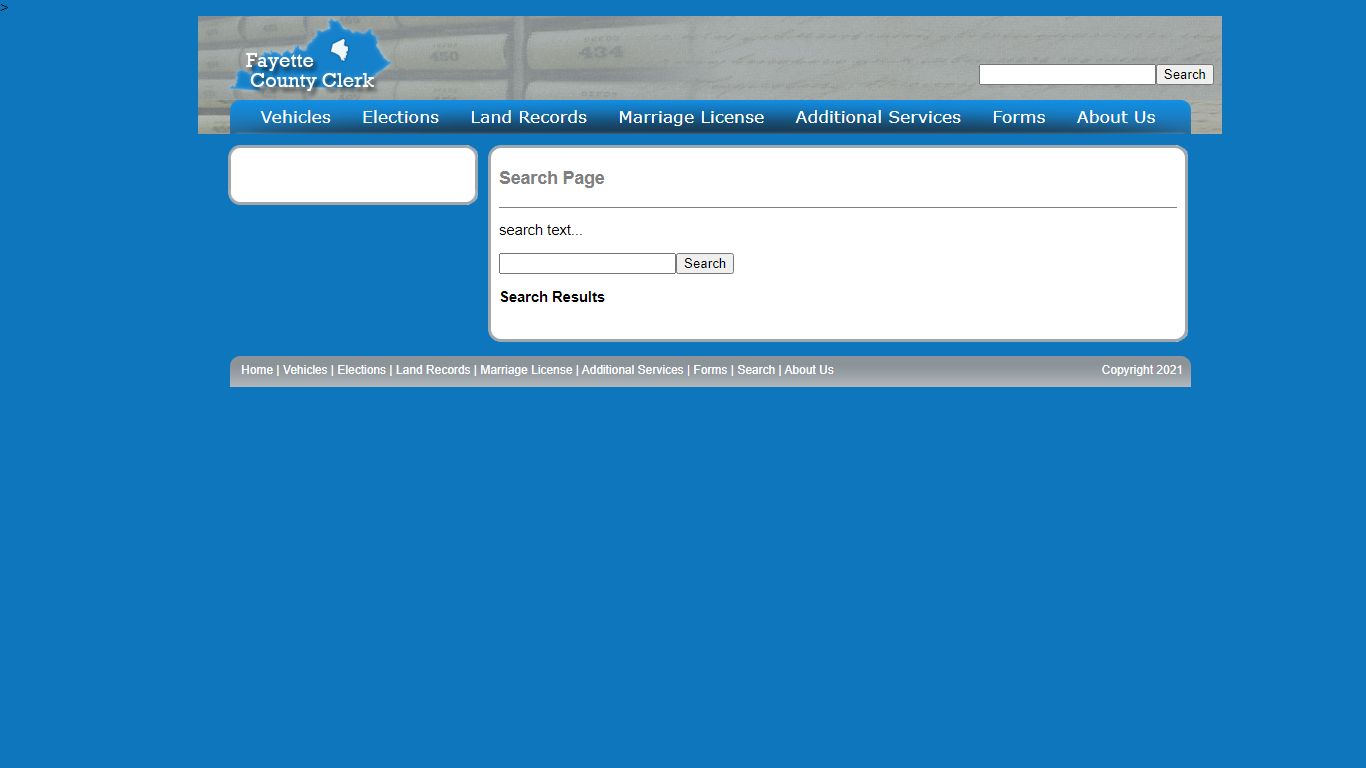The width and height of the screenshot is (1366, 768).
Task: Click the Fayette County Clerk logo
Action: point(311,58)
